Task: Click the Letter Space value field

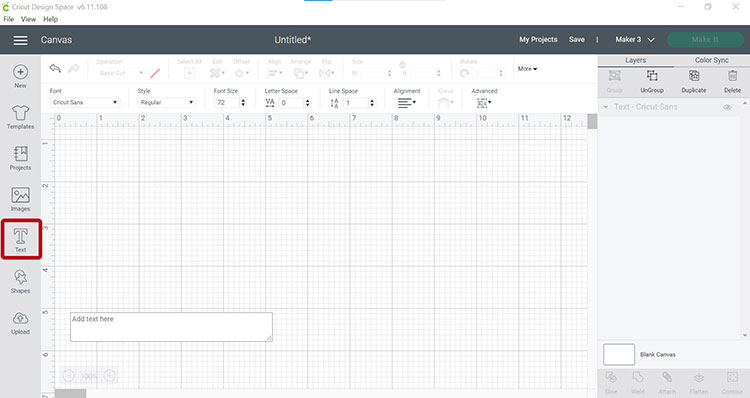Action: point(291,102)
